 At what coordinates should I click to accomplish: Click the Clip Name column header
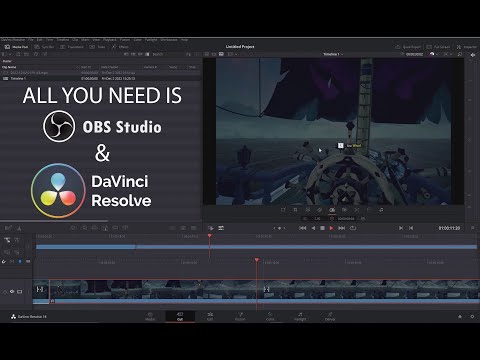point(9,67)
